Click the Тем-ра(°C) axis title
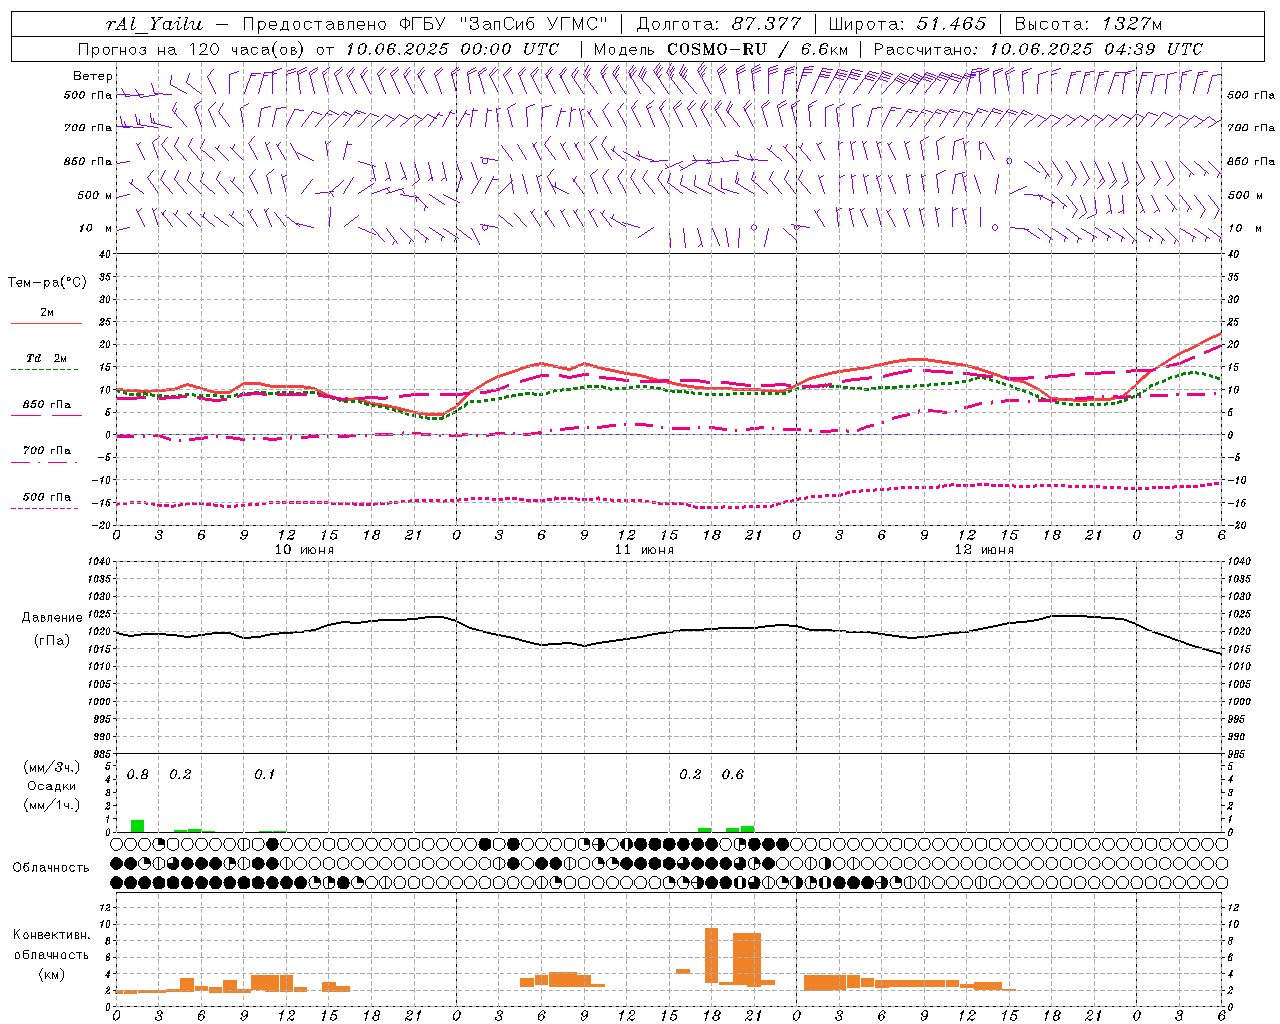The image size is (1280, 1024). coord(47,283)
